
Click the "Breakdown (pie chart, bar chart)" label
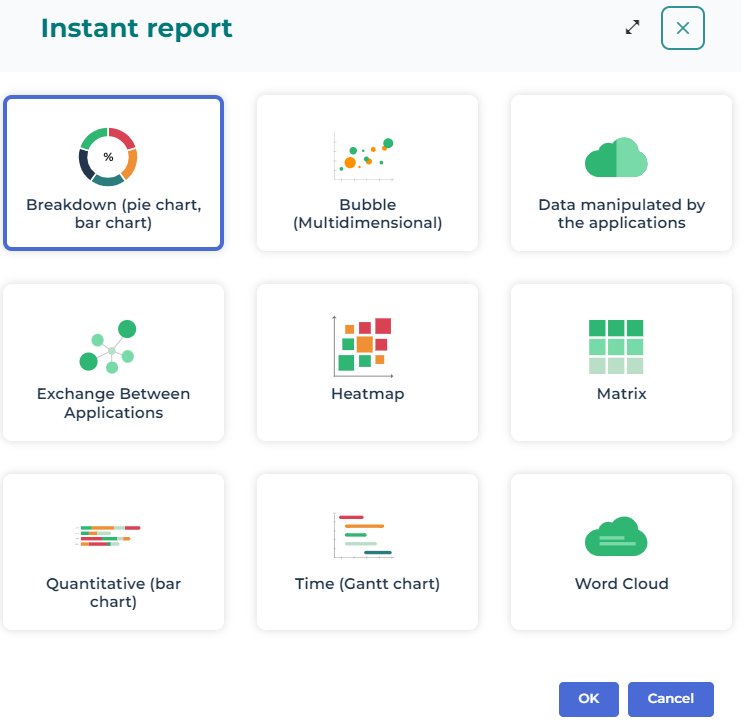(114, 214)
